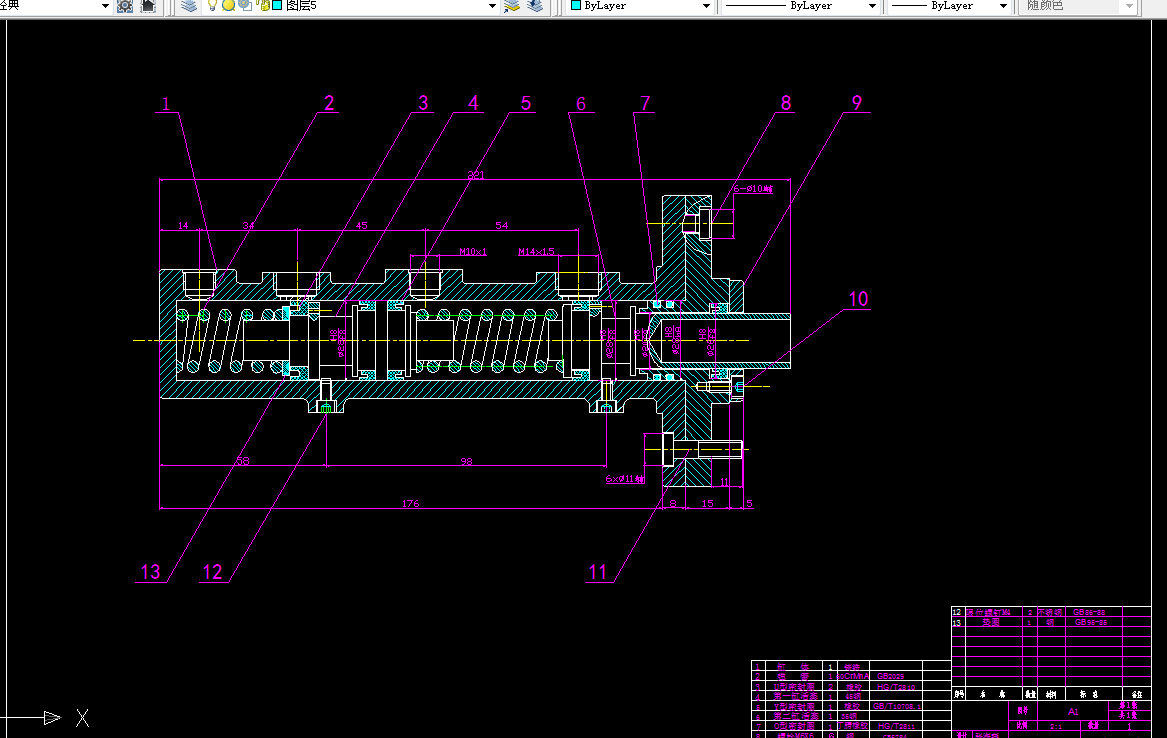Select the 45 dimension text
This screenshot has width=1167, height=738.
[x=361, y=225]
